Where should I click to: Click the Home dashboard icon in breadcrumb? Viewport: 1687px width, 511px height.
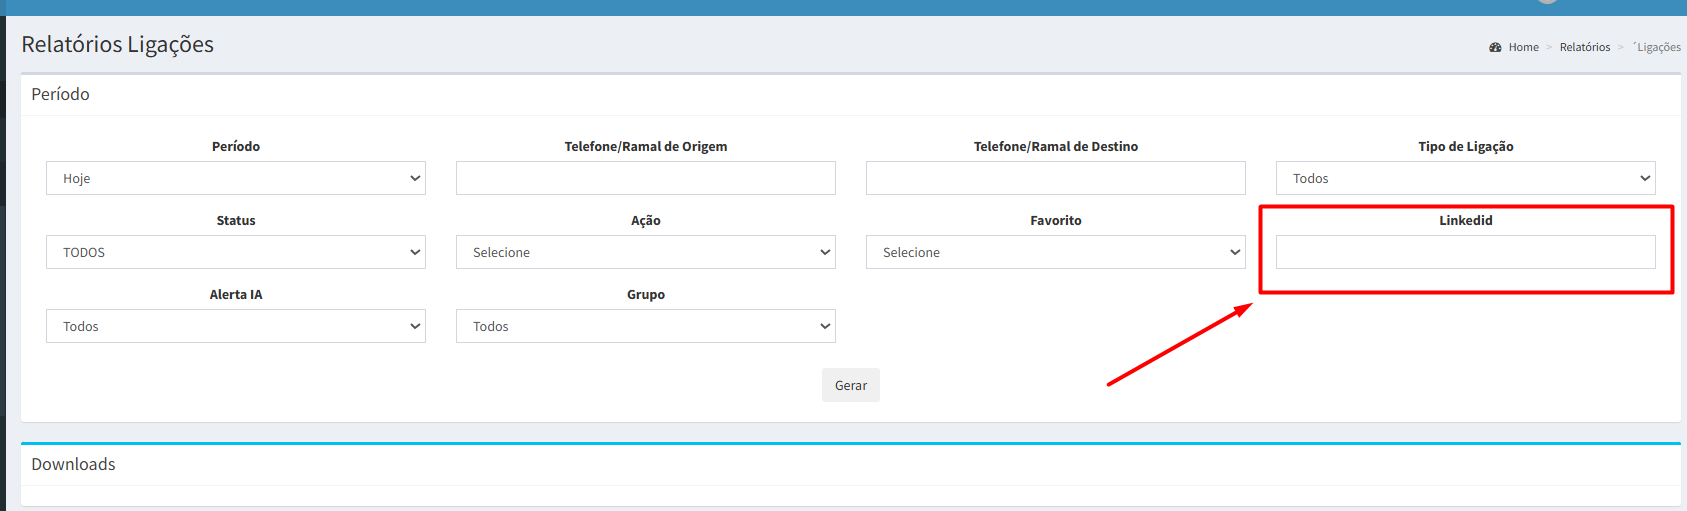tap(1495, 47)
